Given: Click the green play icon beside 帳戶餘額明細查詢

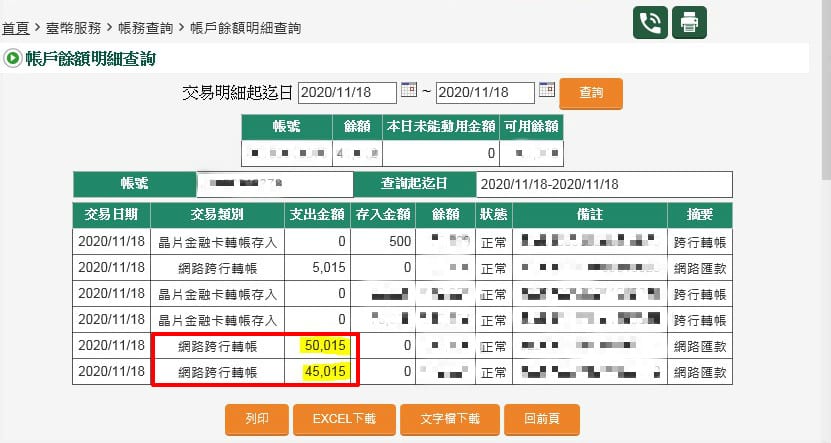Looking at the screenshot, I should click(x=13, y=58).
